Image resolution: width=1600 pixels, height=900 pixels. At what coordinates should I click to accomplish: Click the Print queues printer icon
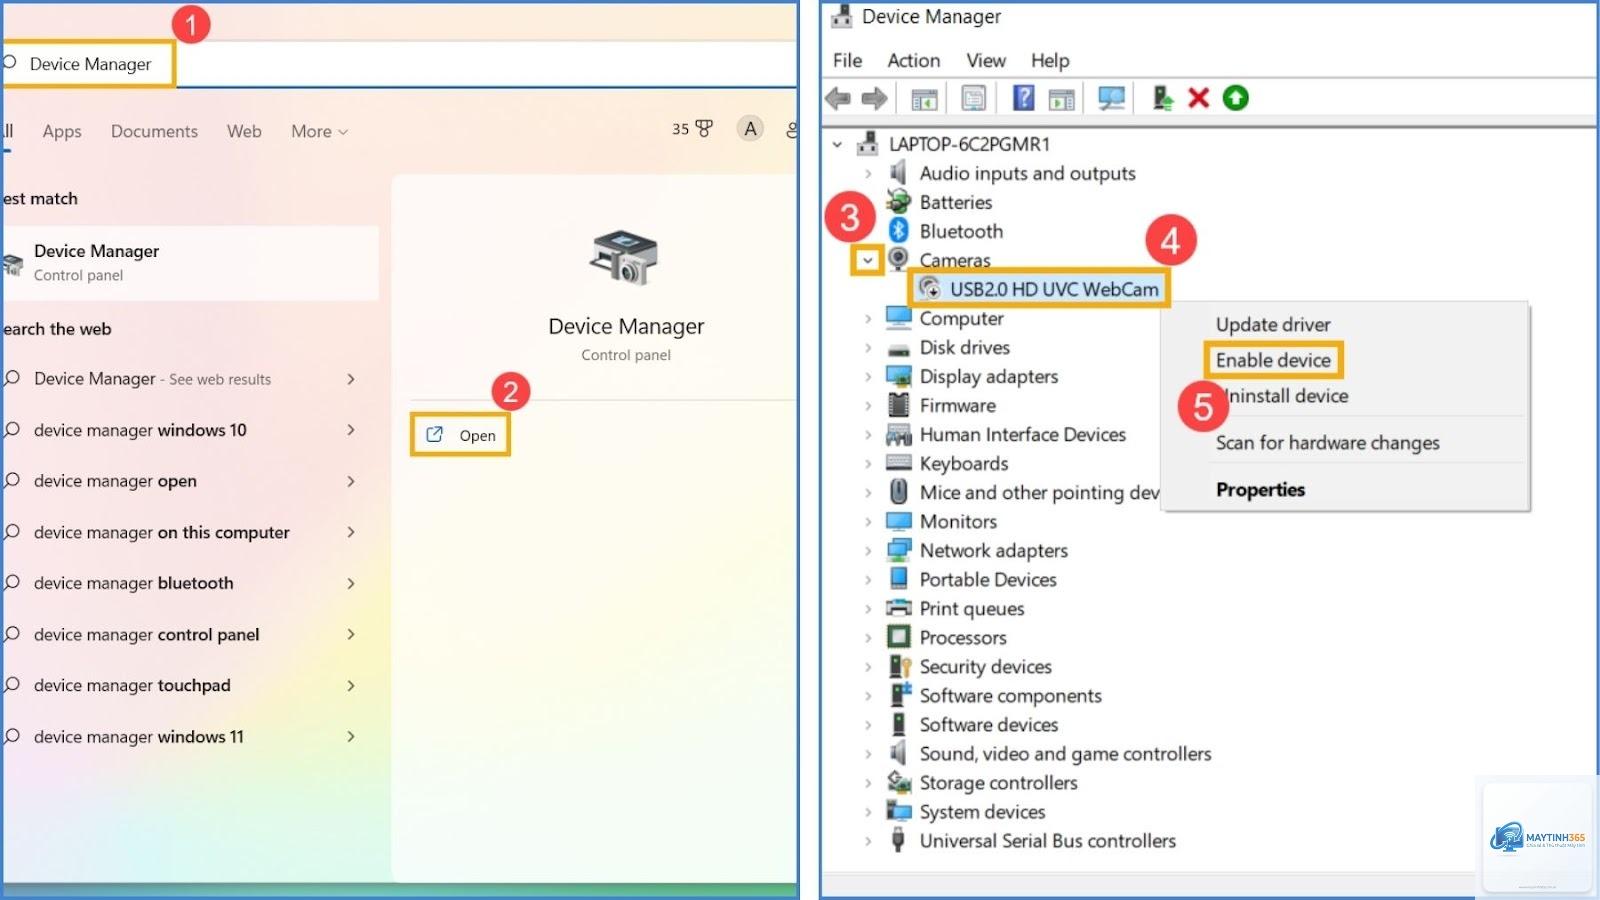click(x=899, y=608)
